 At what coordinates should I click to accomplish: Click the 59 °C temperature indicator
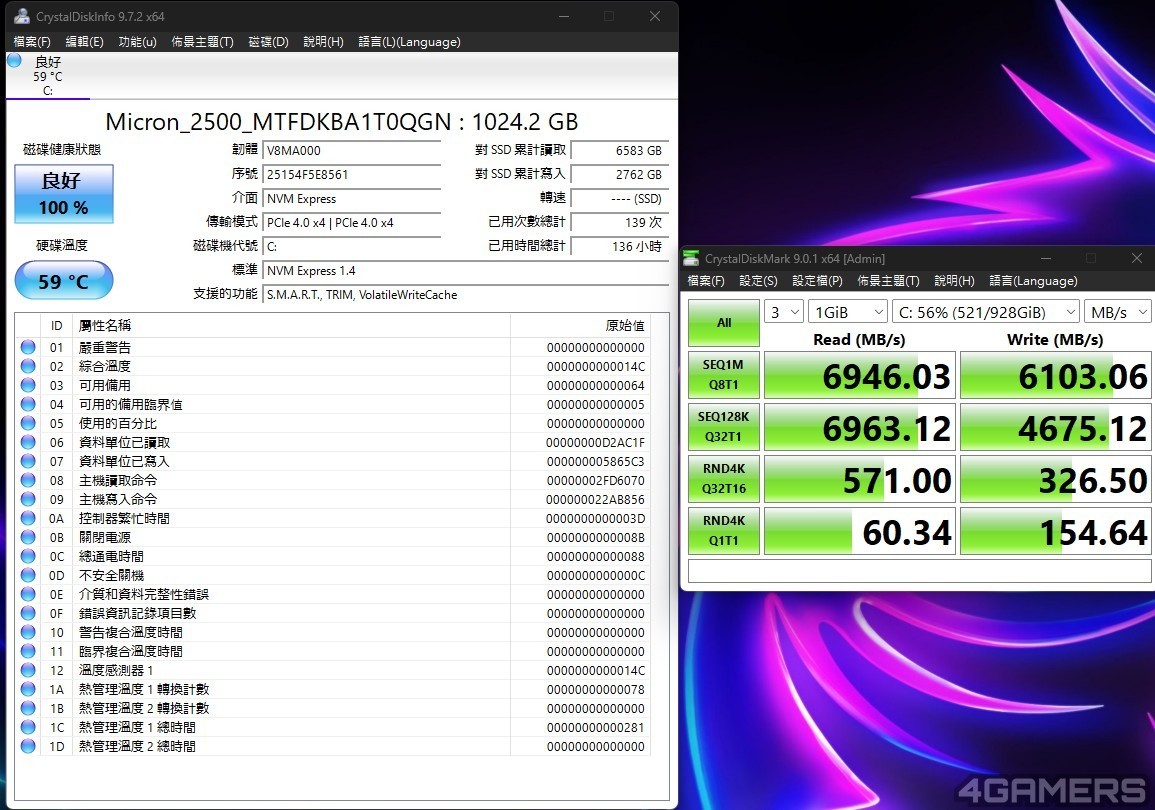(x=64, y=281)
